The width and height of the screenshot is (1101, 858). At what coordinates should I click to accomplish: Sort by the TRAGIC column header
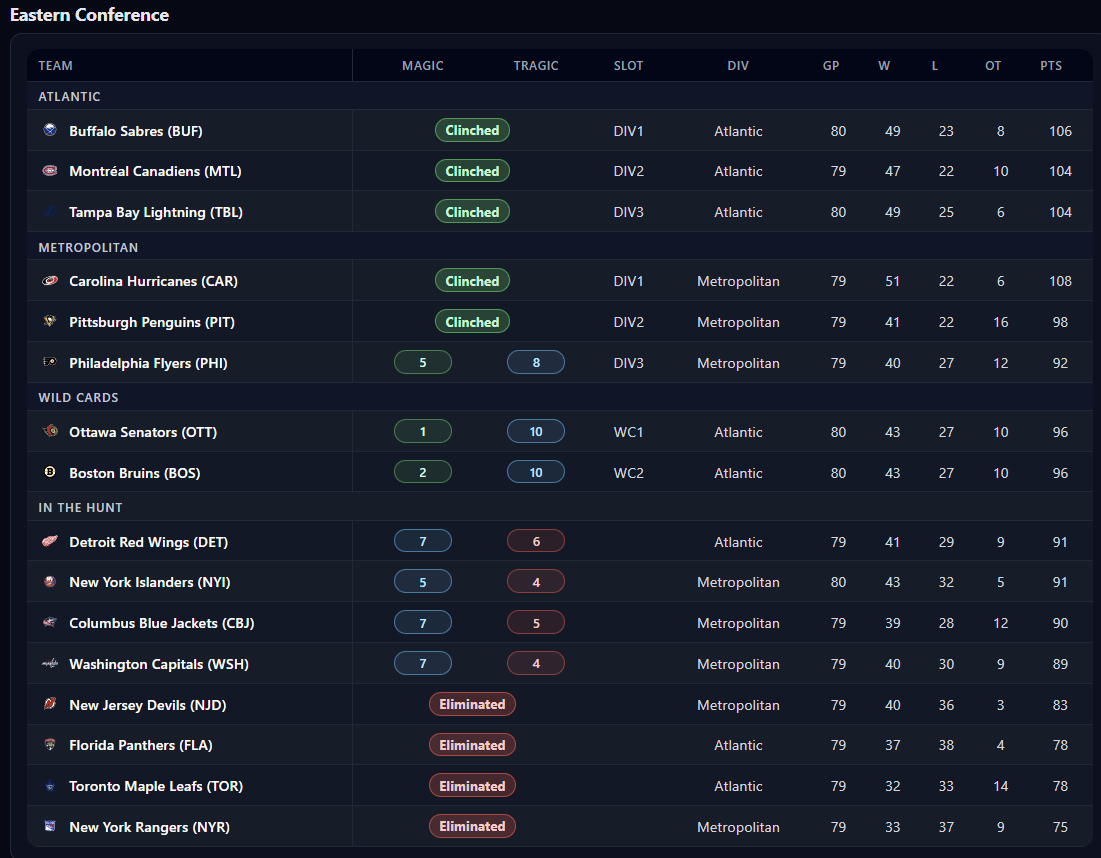pyautogui.click(x=536, y=65)
